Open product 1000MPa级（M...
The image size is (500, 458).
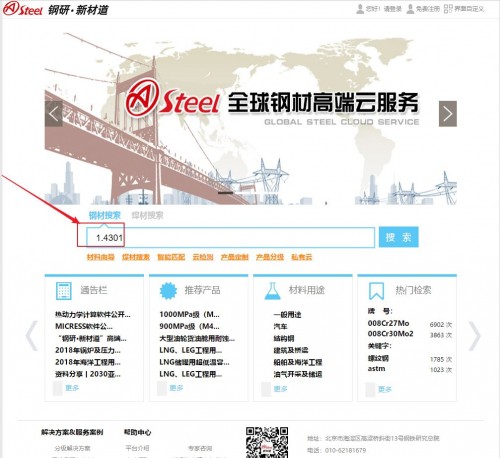pos(189,314)
